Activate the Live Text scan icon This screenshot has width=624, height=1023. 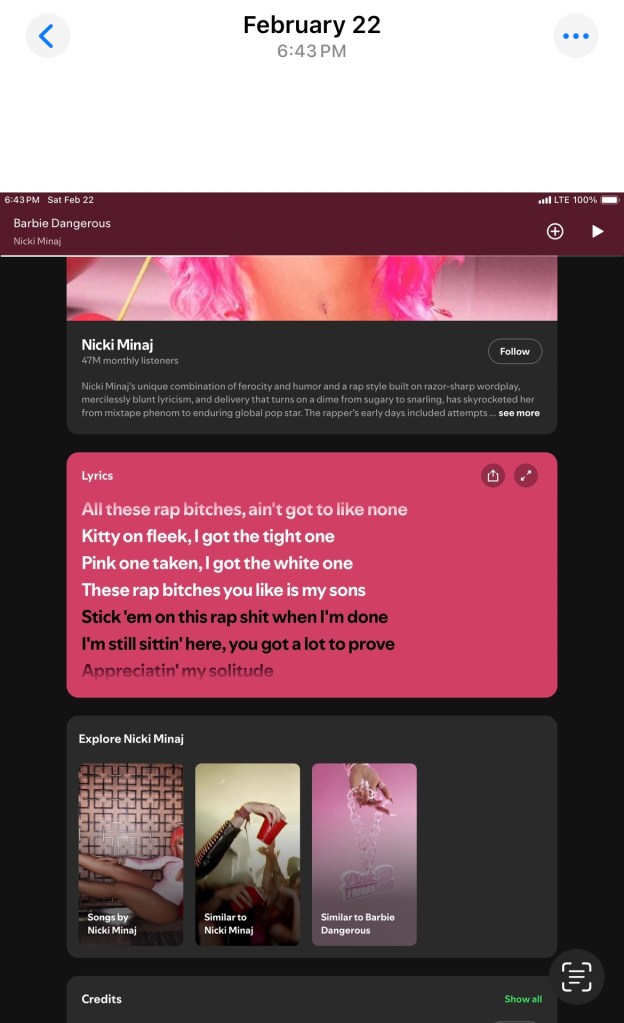click(576, 977)
